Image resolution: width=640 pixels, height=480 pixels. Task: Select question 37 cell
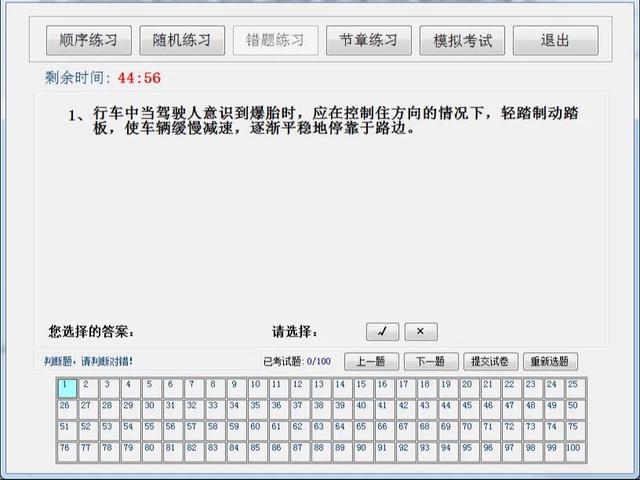(x=300, y=409)
